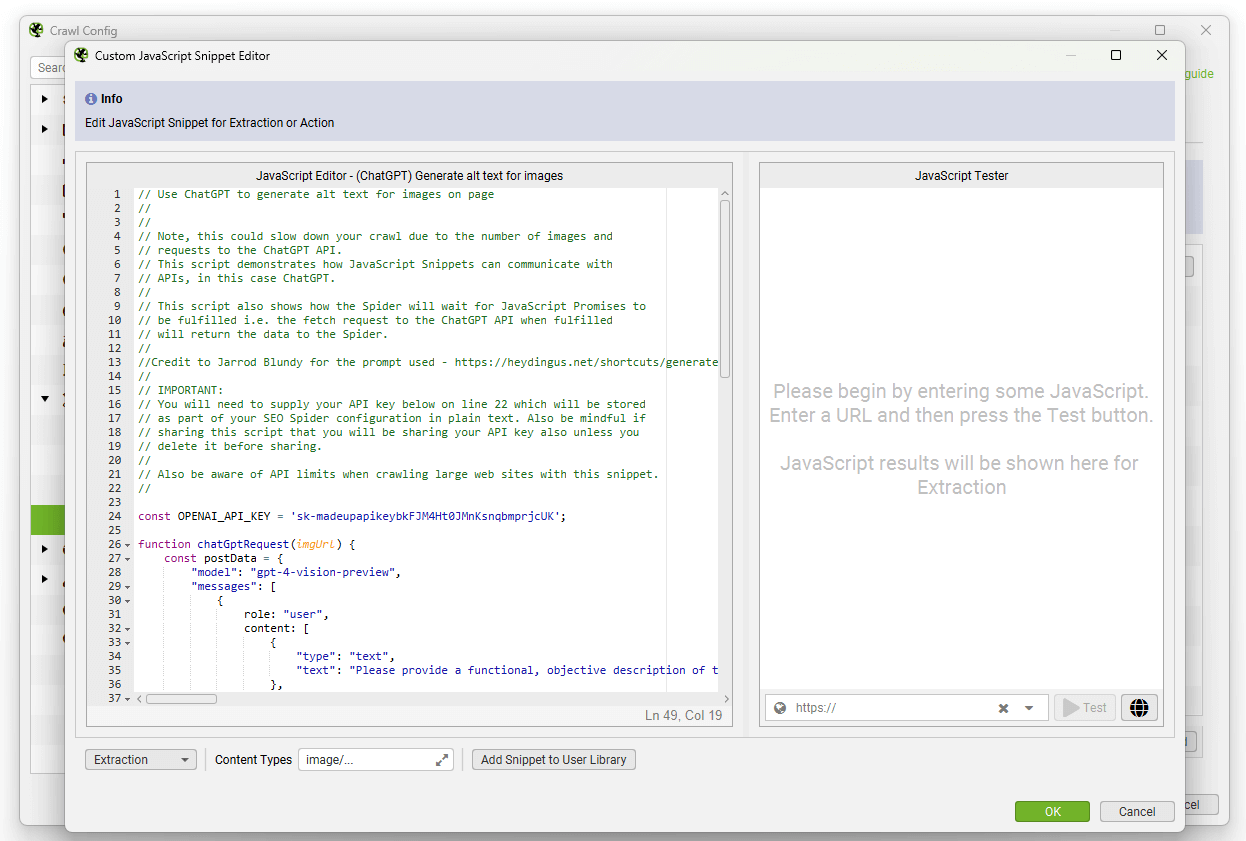
Task: Click the "Please provide a functional" prompt text line
Action: [x=507, y=671]
